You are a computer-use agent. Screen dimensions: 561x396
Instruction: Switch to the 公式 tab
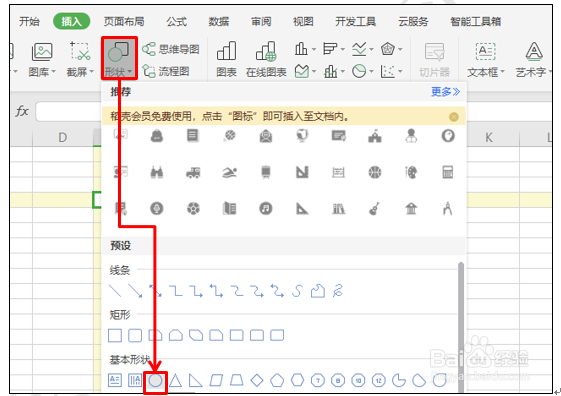176,21
